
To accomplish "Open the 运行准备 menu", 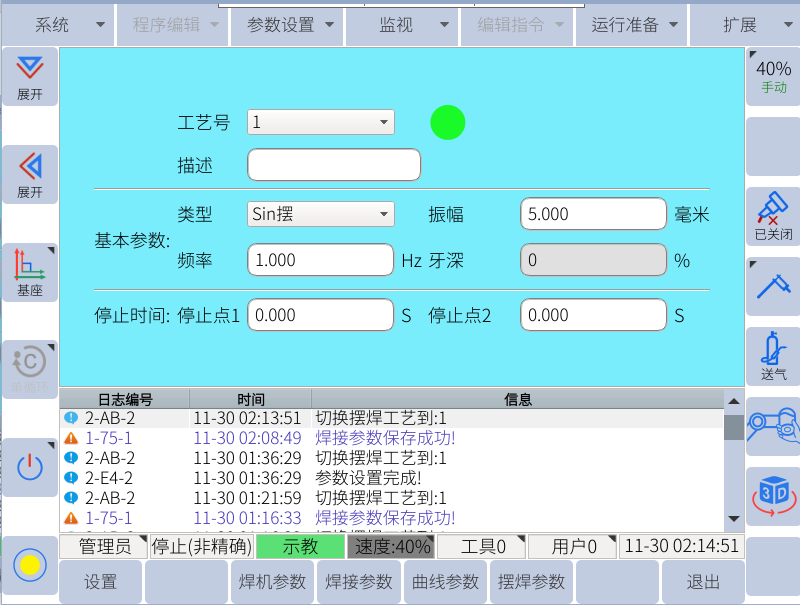I will pos(634,25).
